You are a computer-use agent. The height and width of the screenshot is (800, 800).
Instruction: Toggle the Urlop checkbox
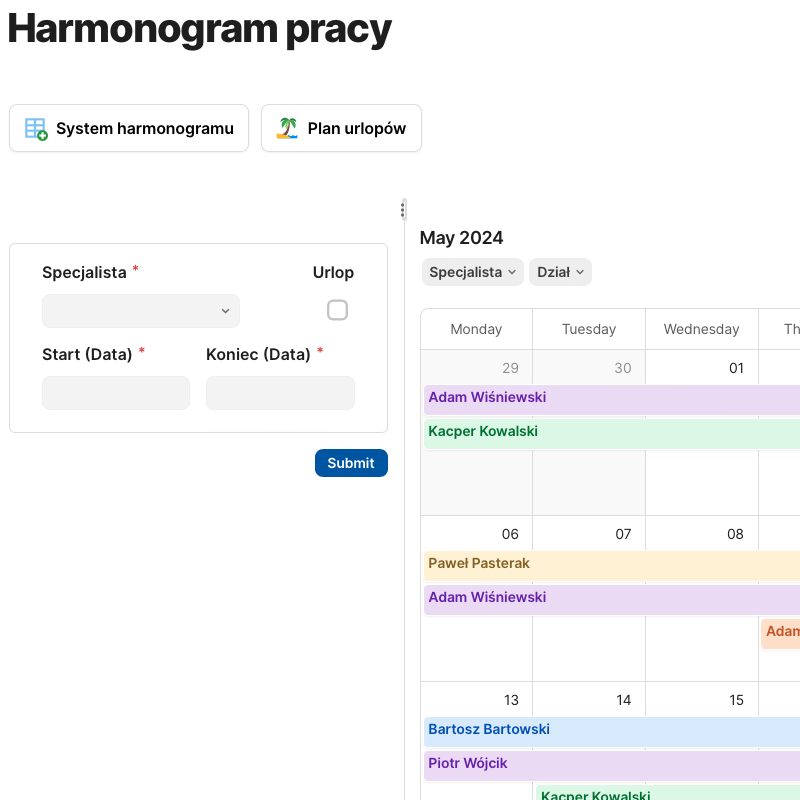pyautogui.click(x=337, y=310)
